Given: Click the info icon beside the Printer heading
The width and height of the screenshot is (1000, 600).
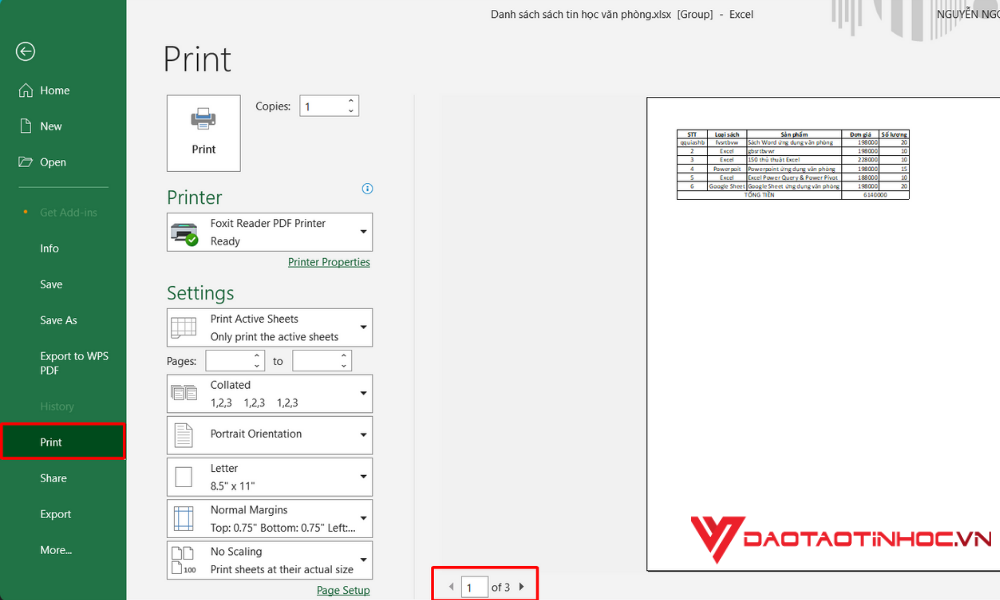Looking at the screenshot, I should tap(367, 188).
